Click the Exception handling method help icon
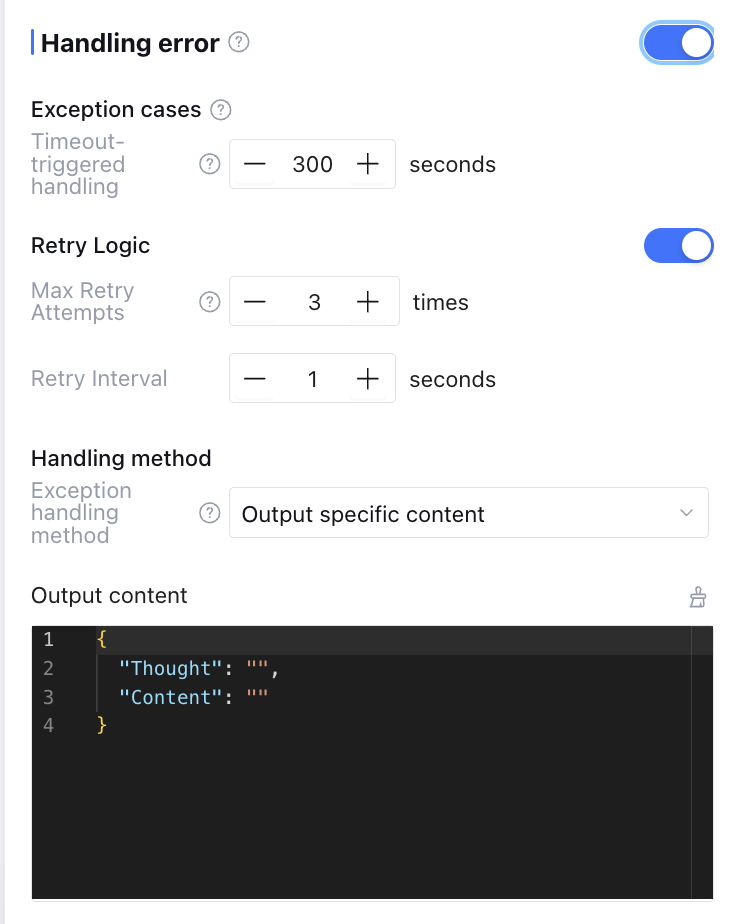Image resolution: width=732 pixels, height=924 pixels. [209, 513]
